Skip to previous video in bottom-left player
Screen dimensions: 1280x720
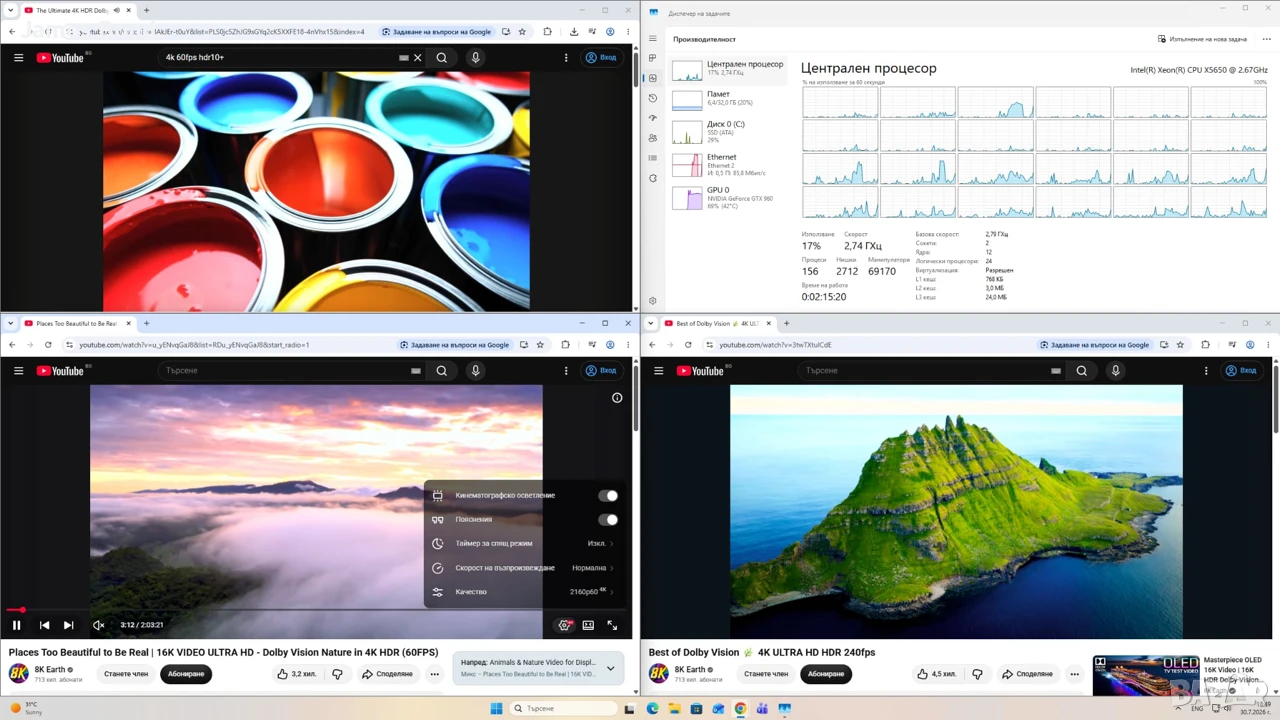(x=44, y=625)
